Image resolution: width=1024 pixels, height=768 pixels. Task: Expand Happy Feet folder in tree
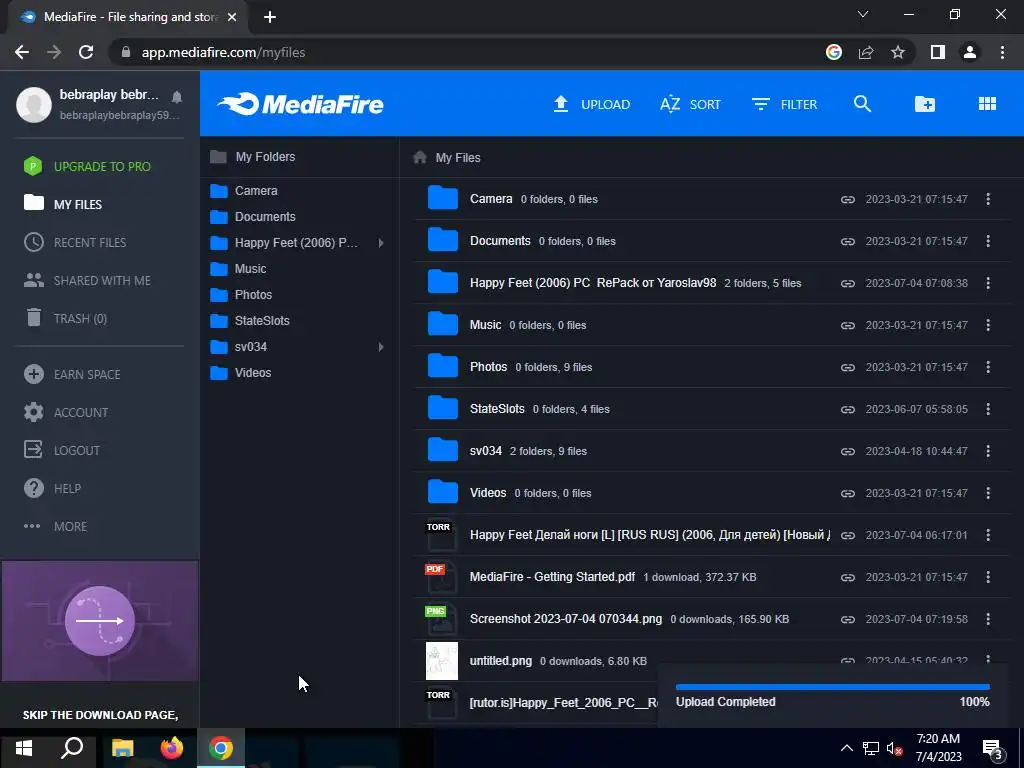tap(381, 243)
